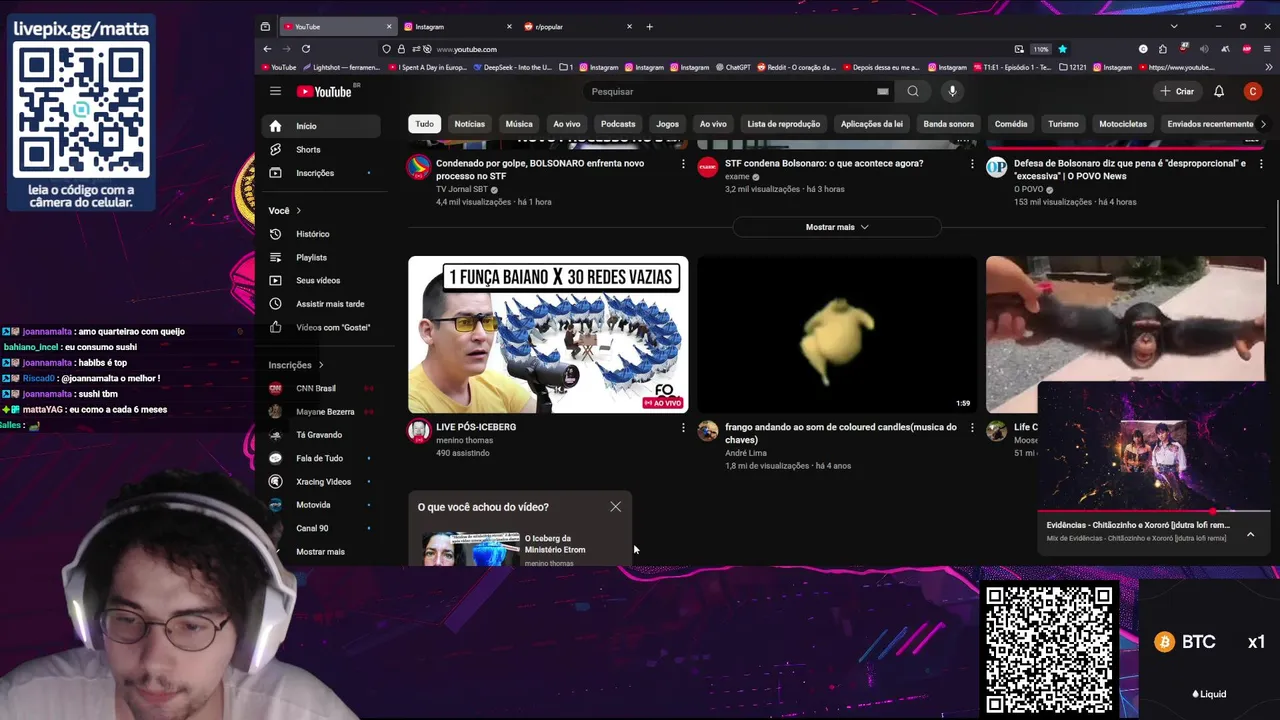Open the browser tab list dropdown

pyautogui.click(x=1174, y=27)
